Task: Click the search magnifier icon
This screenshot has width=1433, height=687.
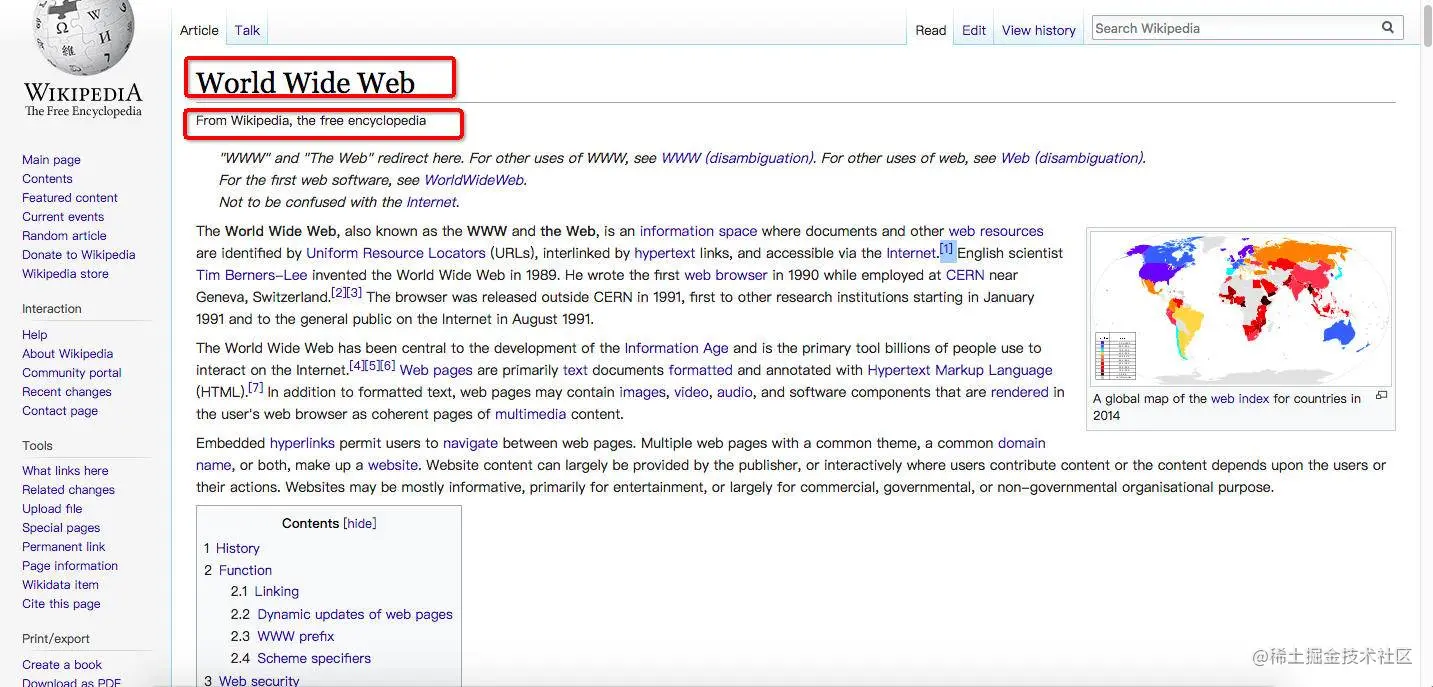Action: (1388, 28)
